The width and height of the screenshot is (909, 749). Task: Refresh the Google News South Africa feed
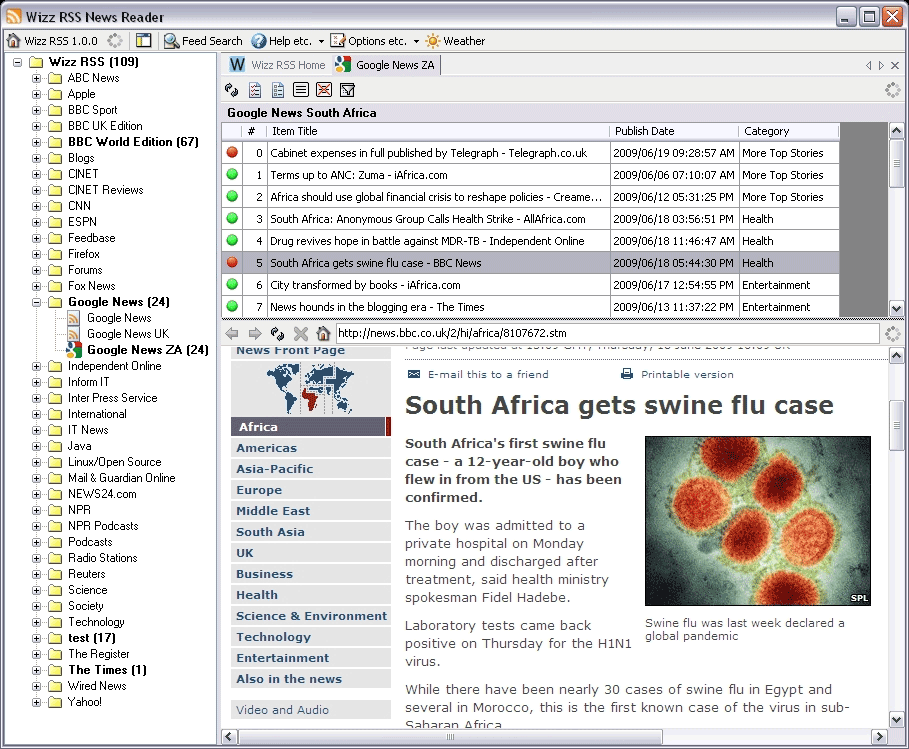click(x=231, y=90)
